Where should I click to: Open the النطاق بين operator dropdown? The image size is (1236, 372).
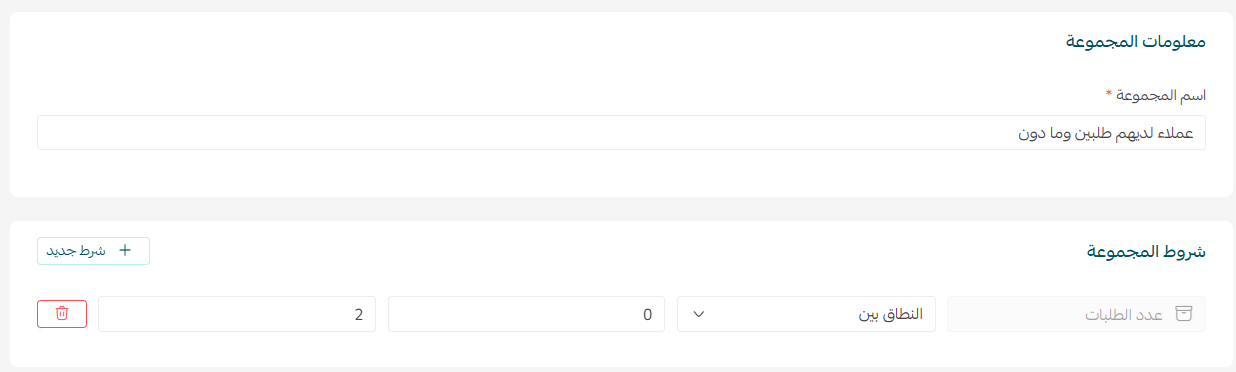click(x=806, y=314)
